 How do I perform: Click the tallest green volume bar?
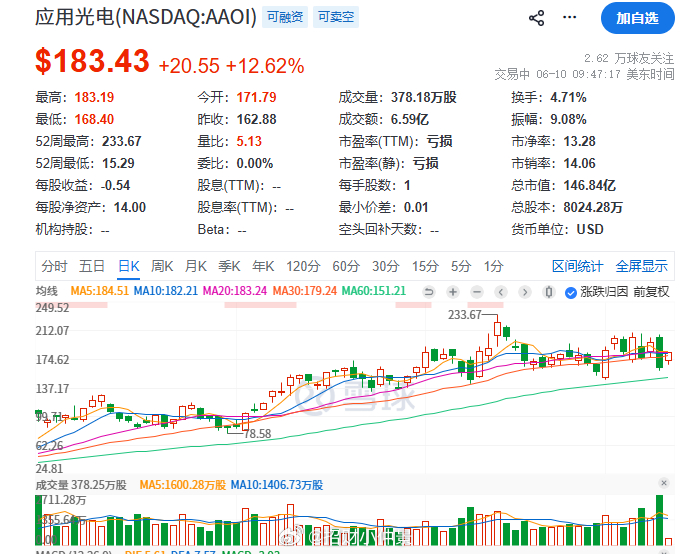tap(659, 520)
